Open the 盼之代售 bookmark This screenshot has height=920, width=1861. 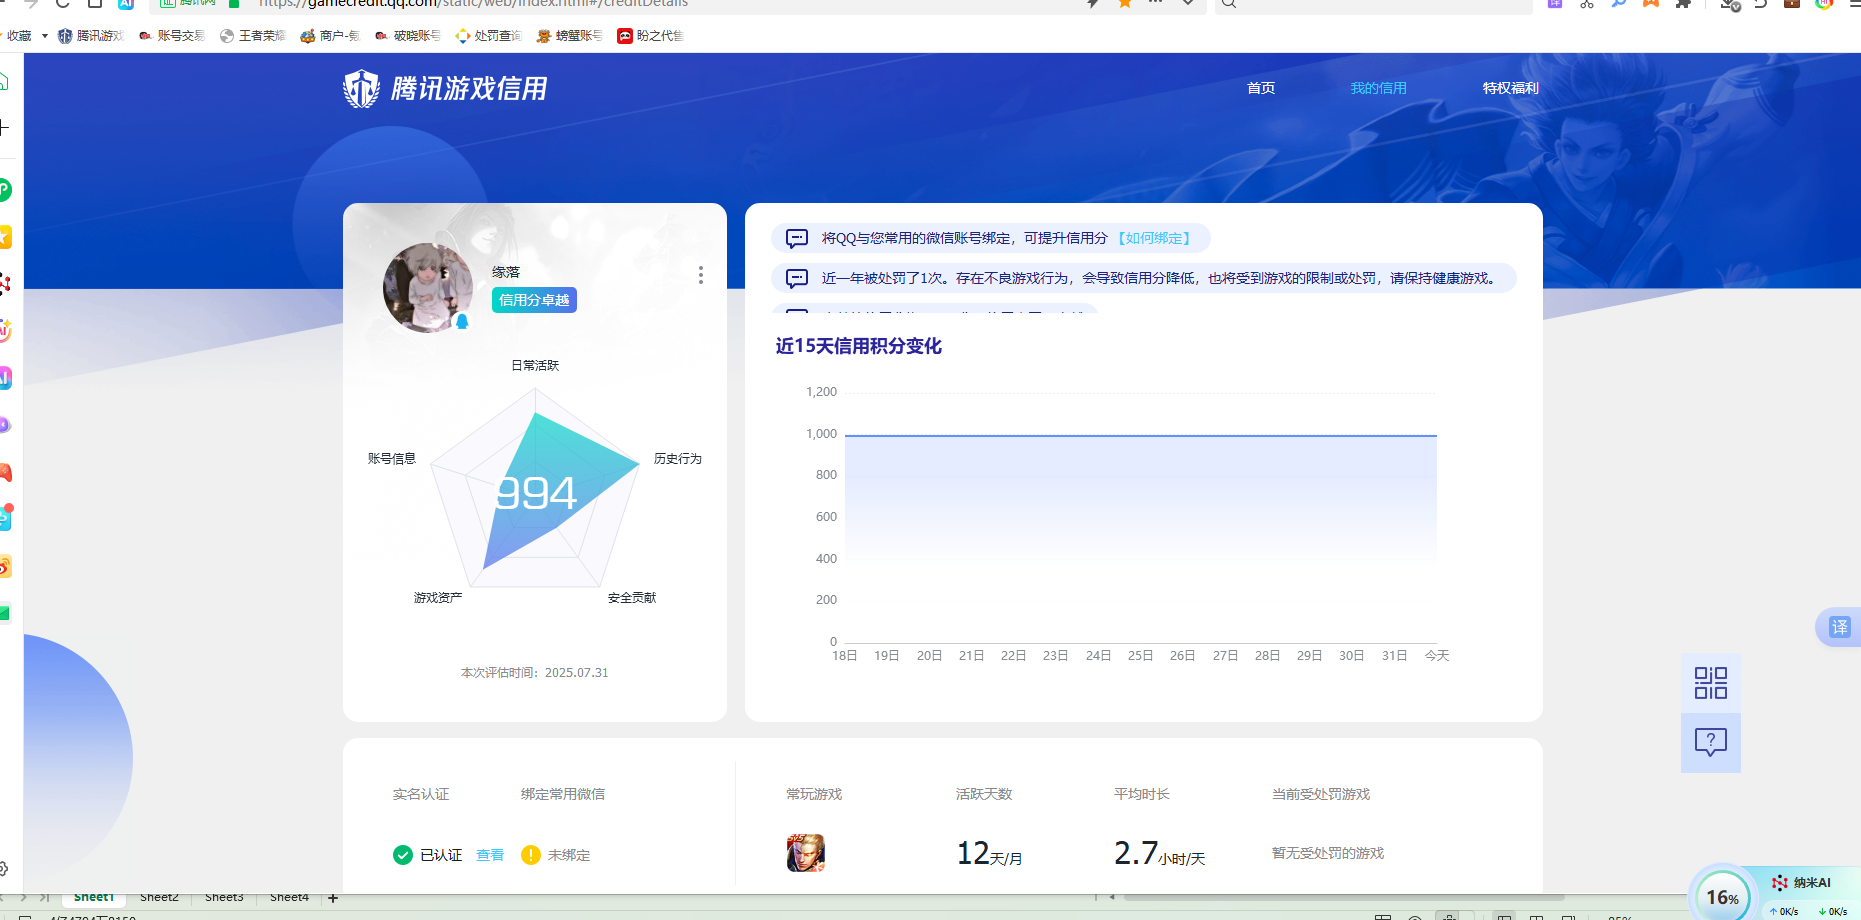(651, 36)
